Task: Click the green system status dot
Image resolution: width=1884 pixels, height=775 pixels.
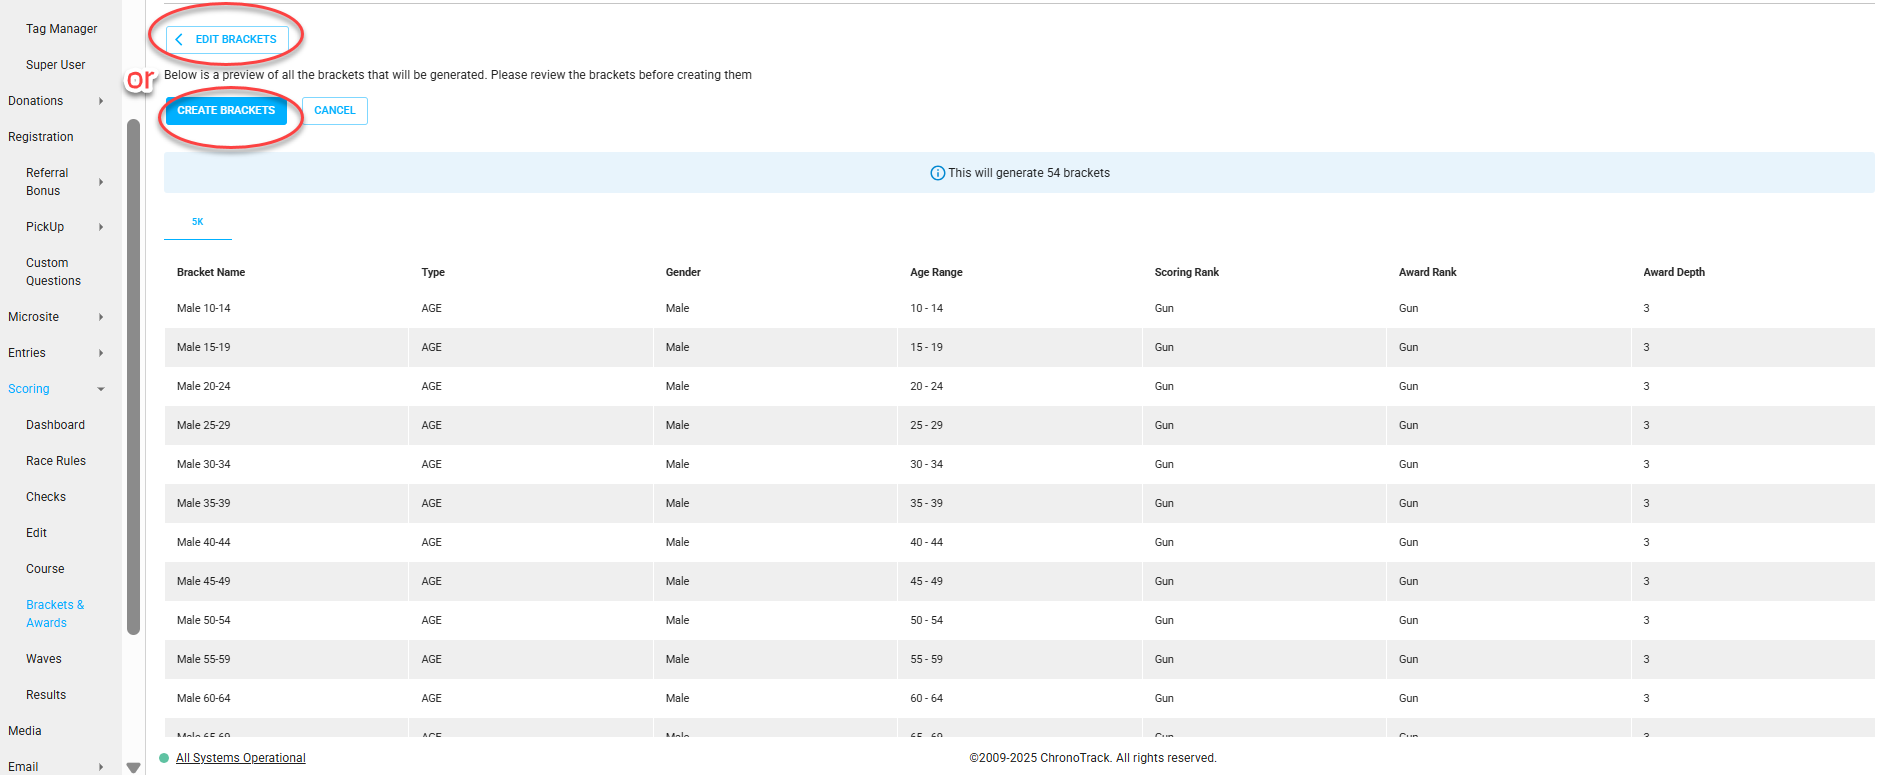Action: (164, 758)
